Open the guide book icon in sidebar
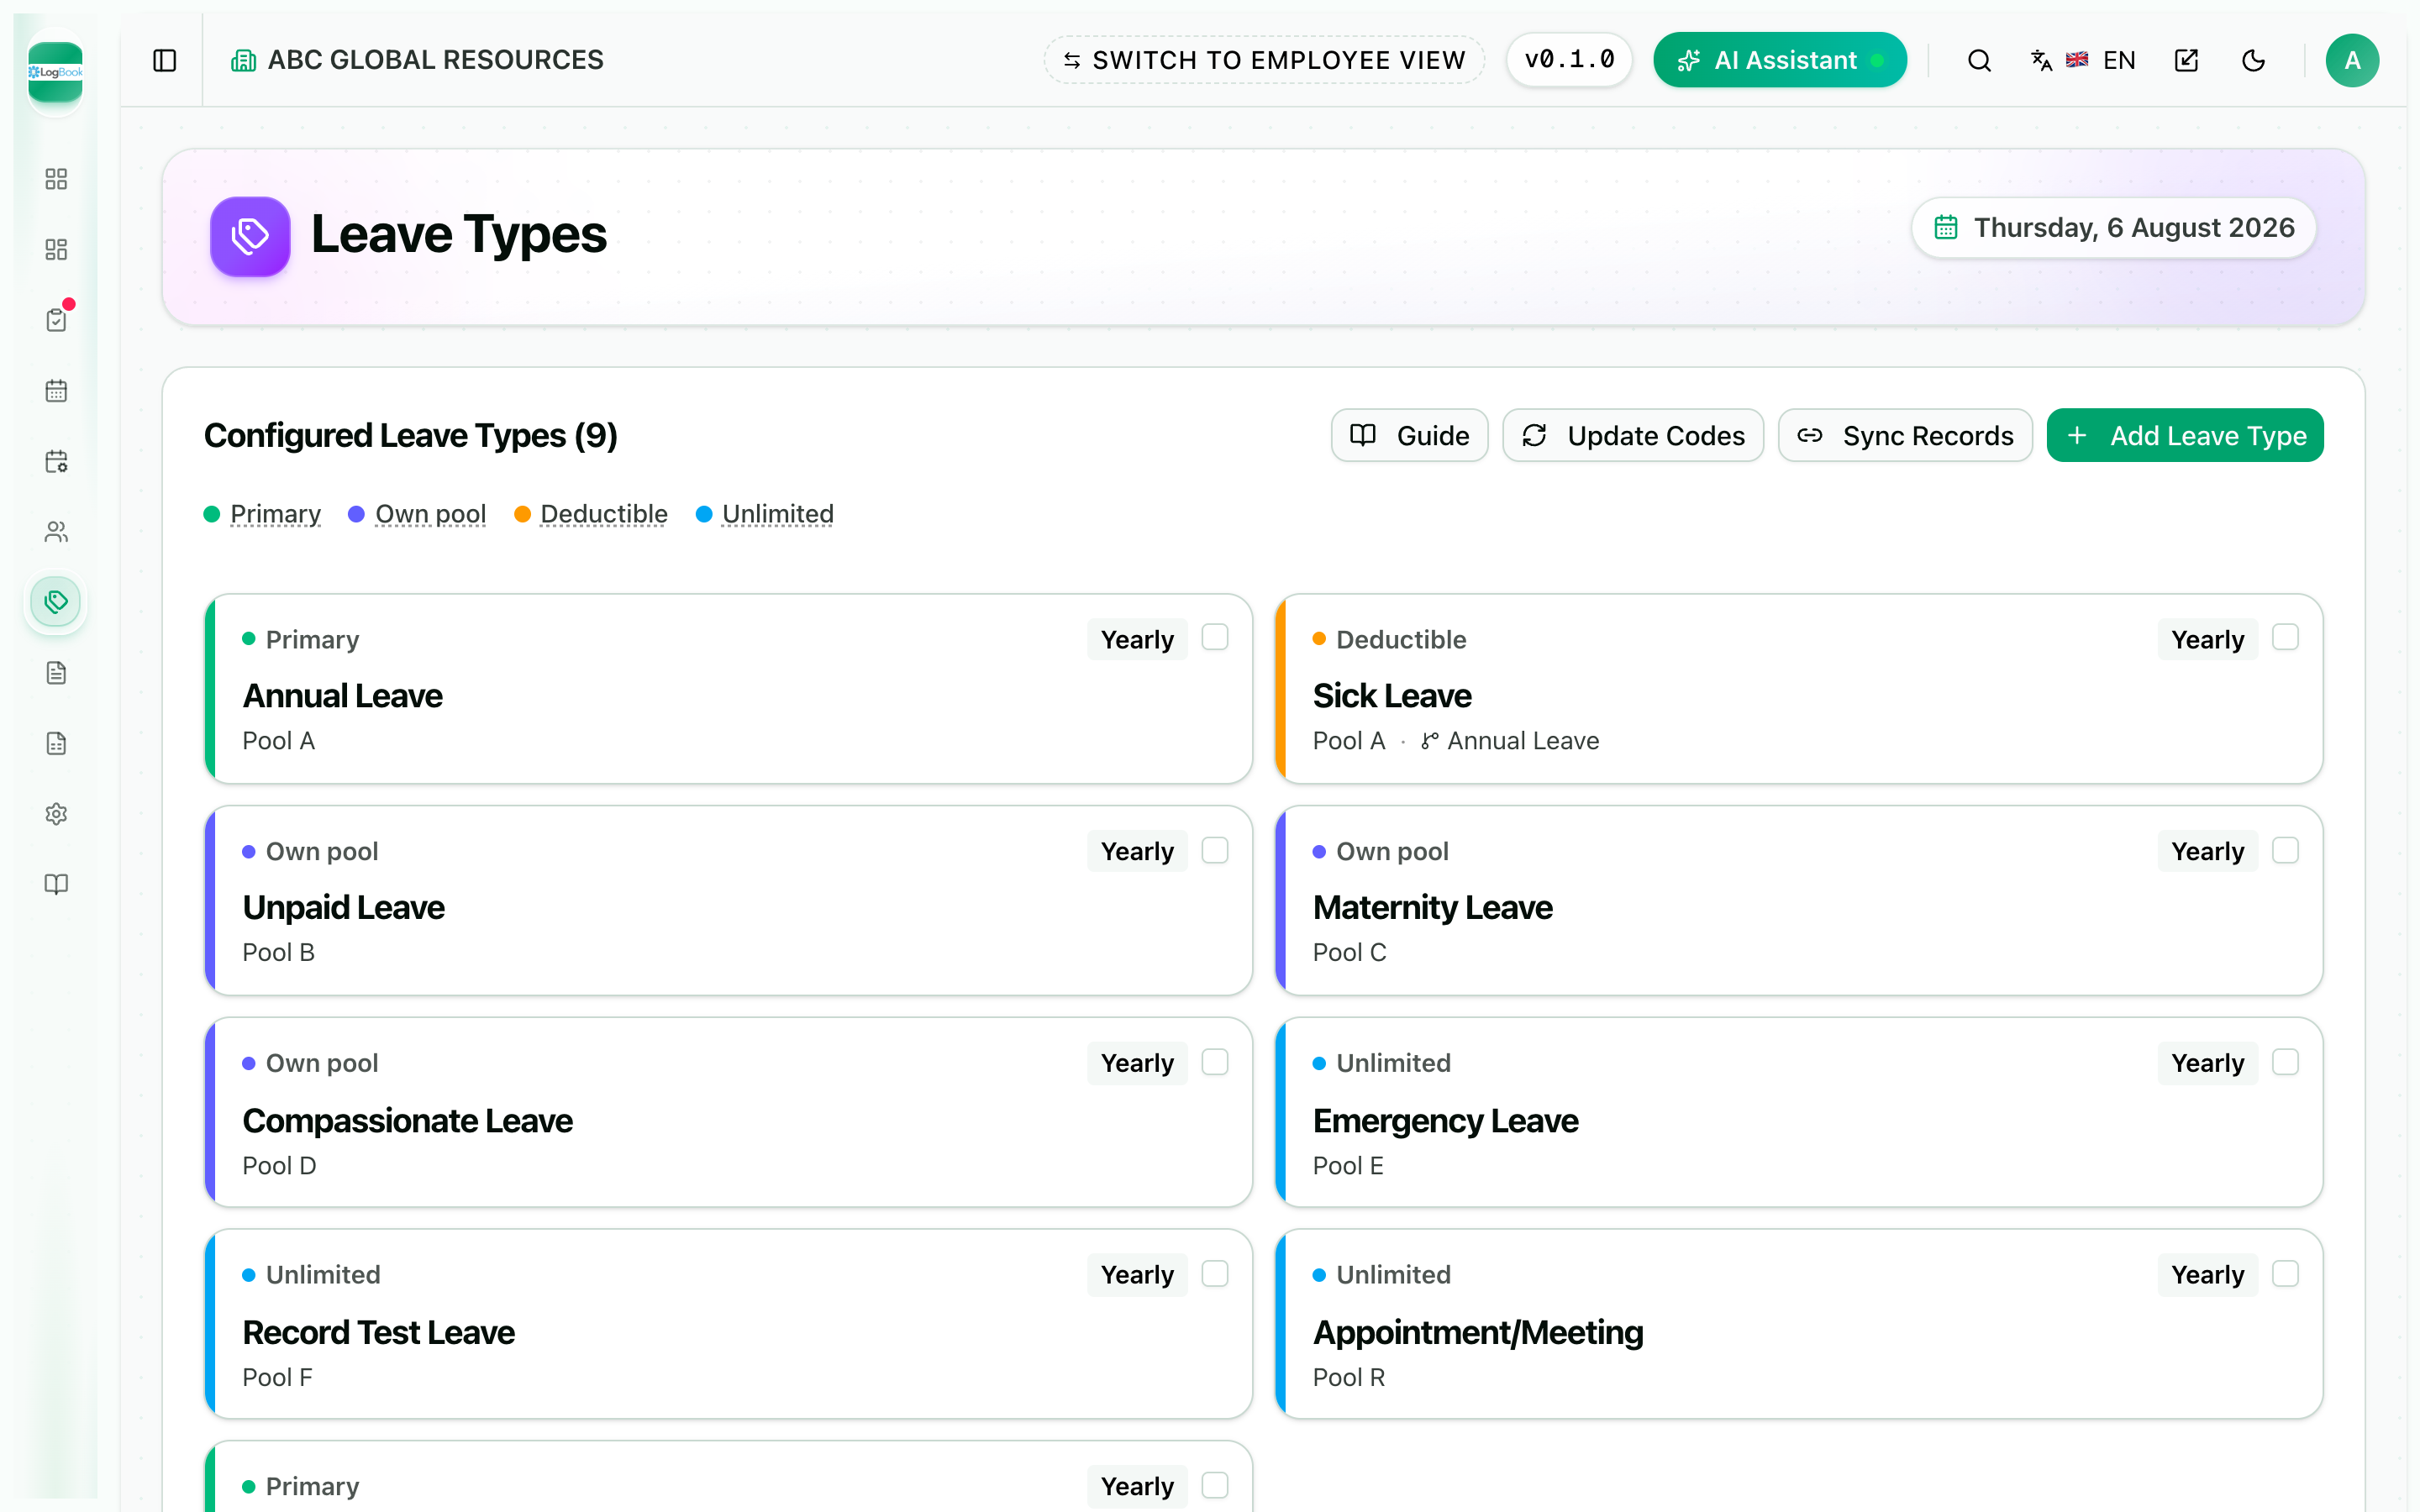Viewport: 2420px width, 1512px height. pyautogui.click(x=56, y=884)
